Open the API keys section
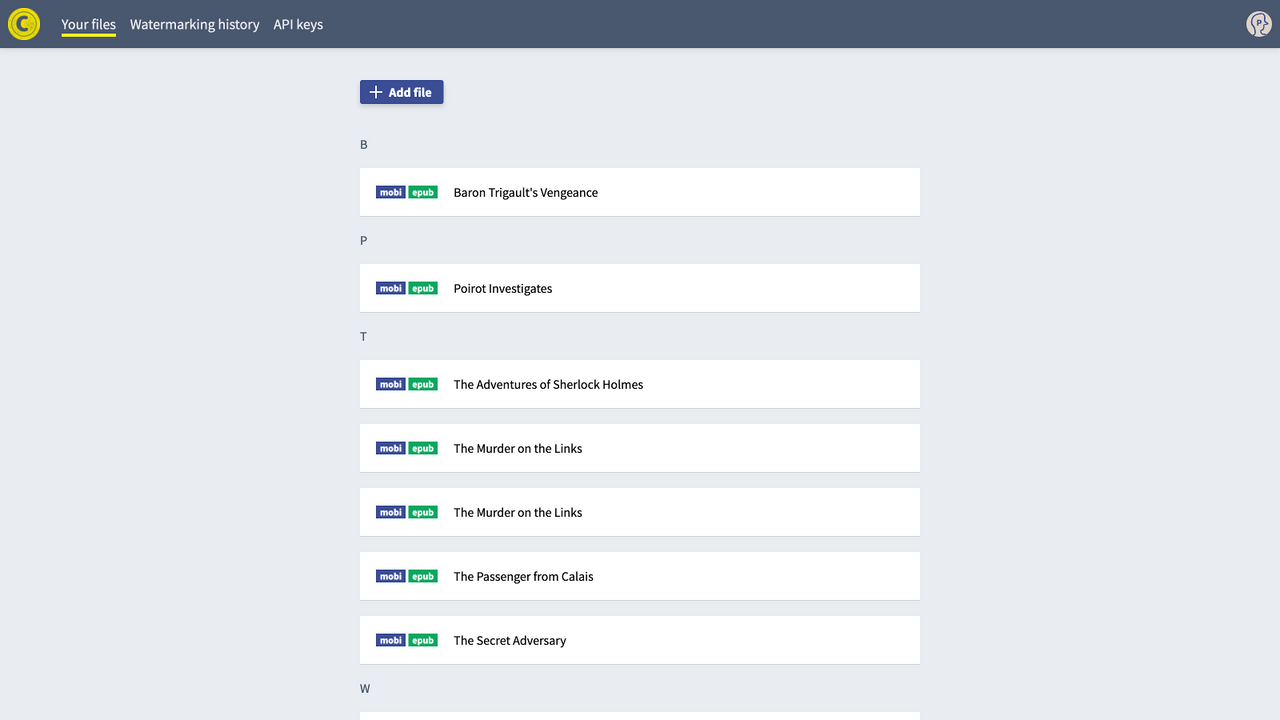The width and height of the screenshot is (1280, 720). pos(298,24)
